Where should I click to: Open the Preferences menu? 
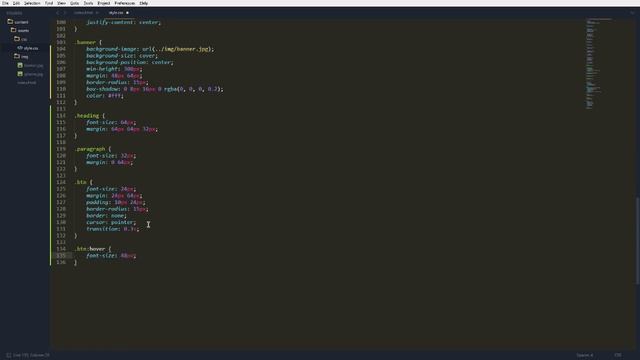[124, 3]
